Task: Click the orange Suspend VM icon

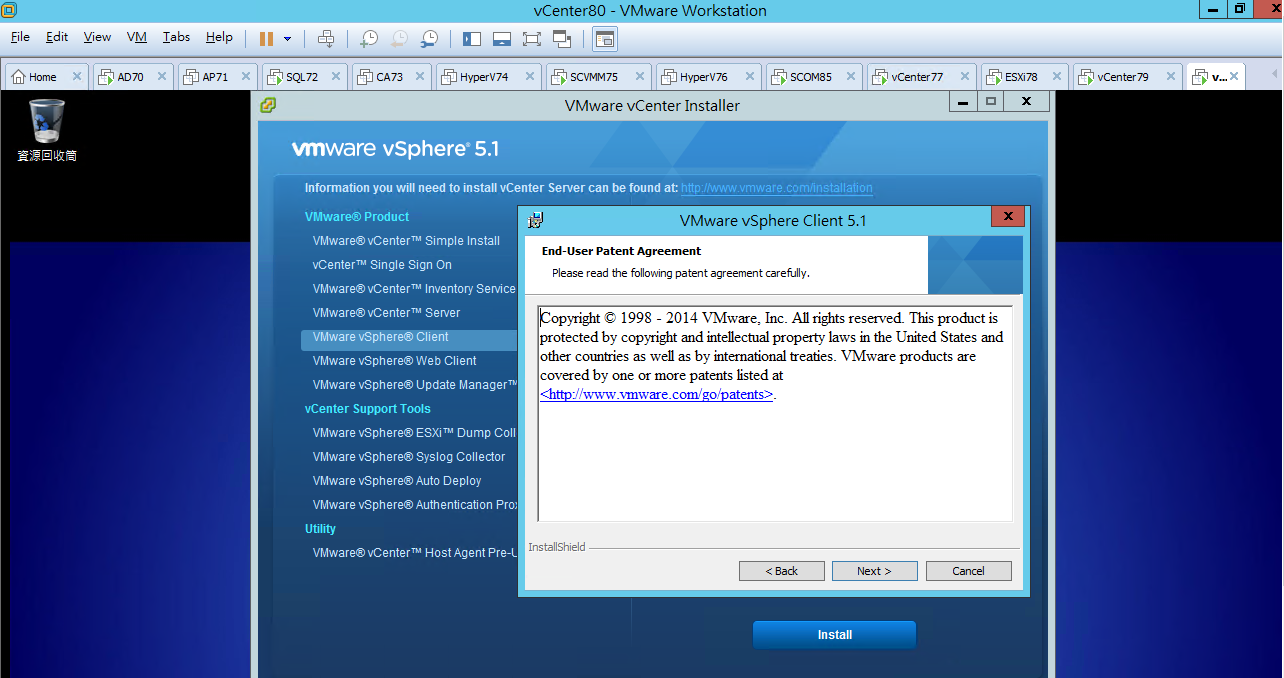Action: 266,39
